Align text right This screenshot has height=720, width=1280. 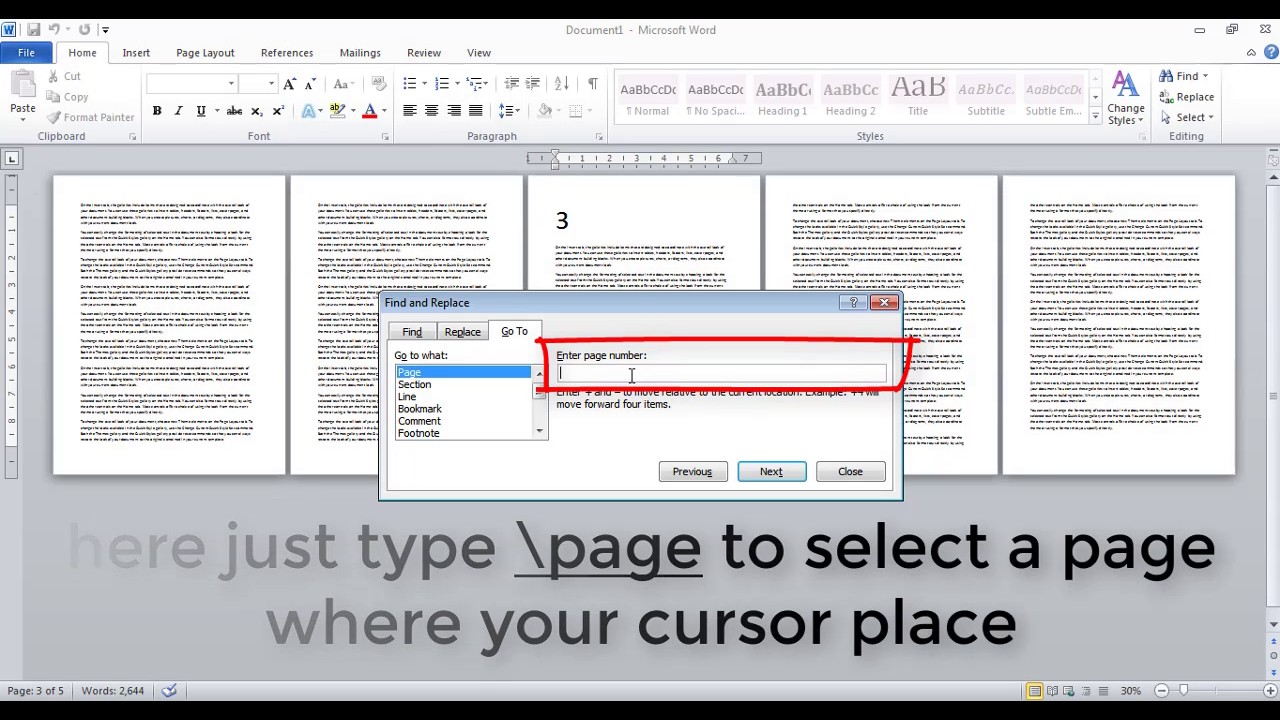click(454, 111)
